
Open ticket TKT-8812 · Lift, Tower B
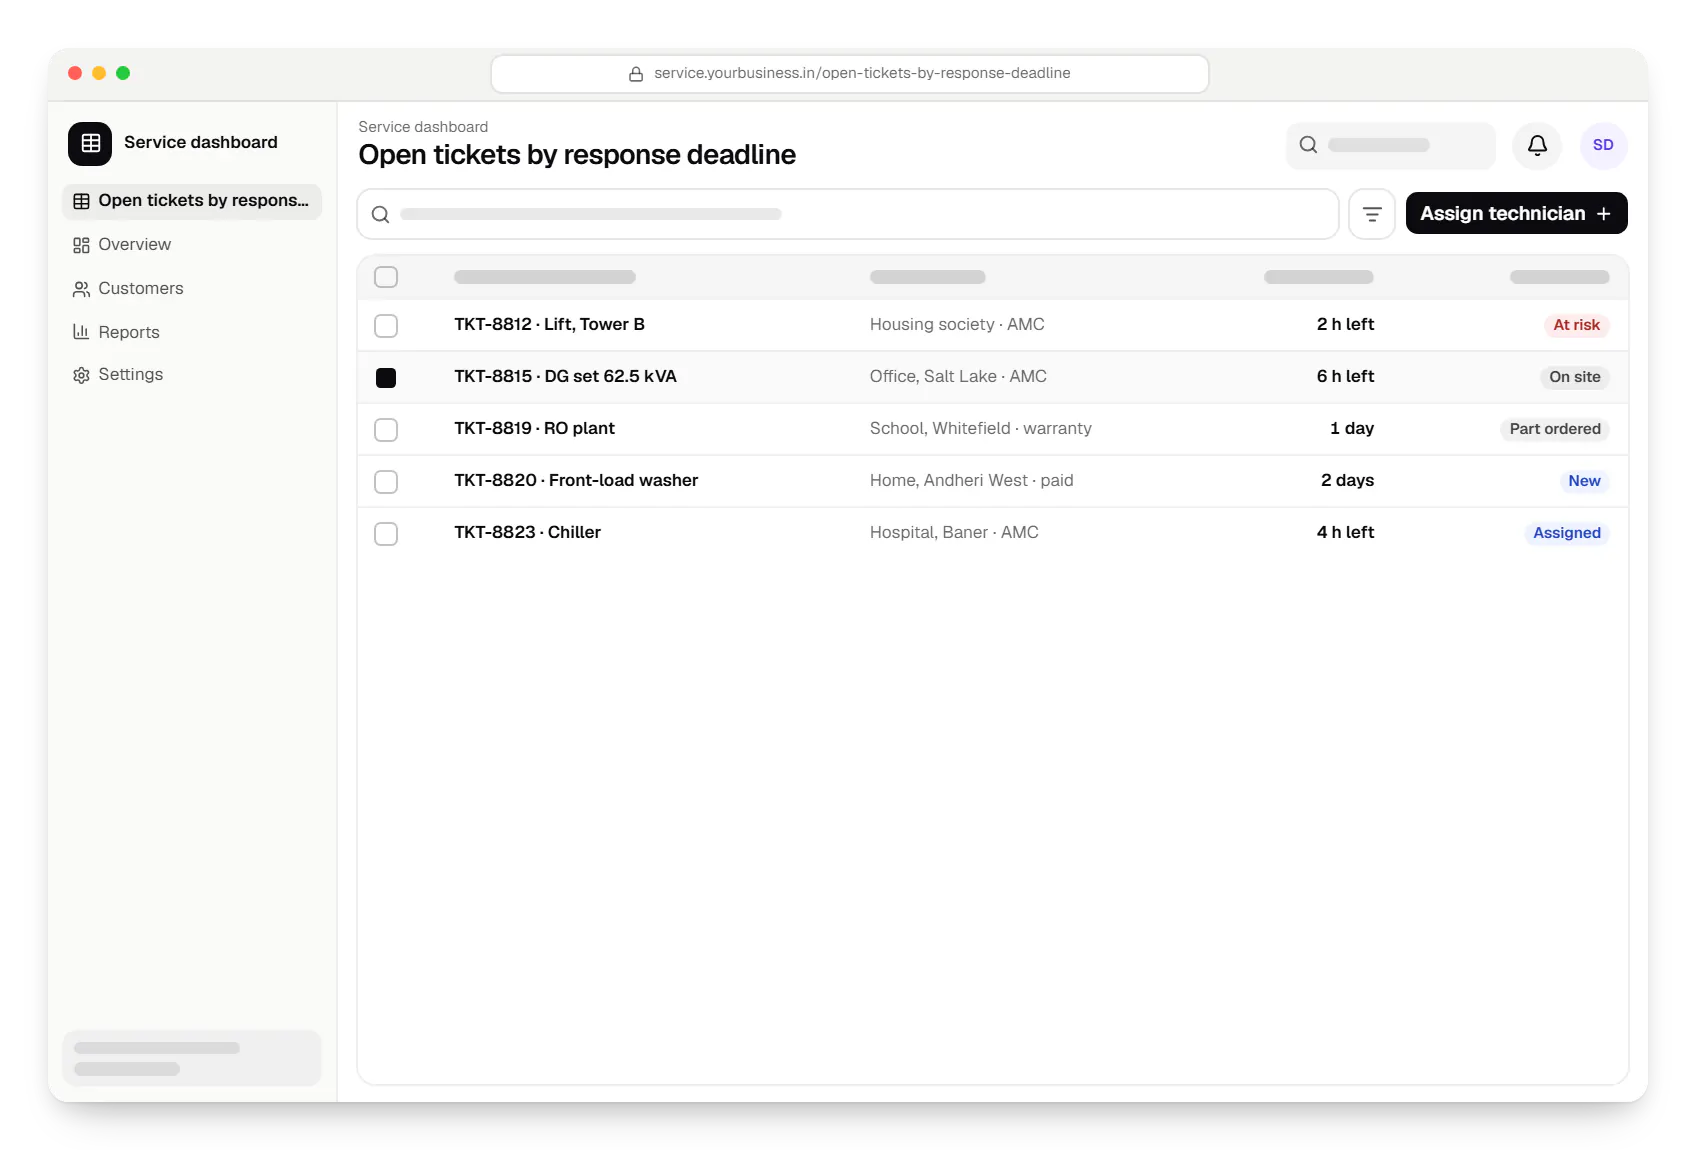click(549, 325)
